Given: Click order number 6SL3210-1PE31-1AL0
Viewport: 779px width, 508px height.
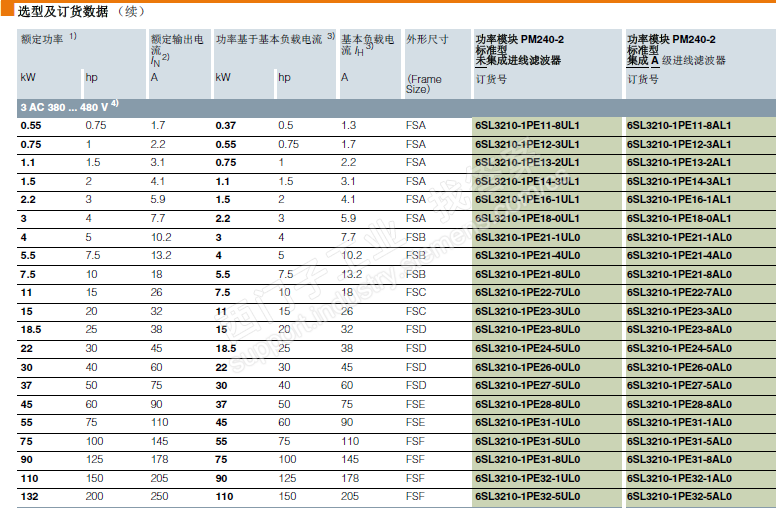Looking at the screenshot, I should 679,423.
